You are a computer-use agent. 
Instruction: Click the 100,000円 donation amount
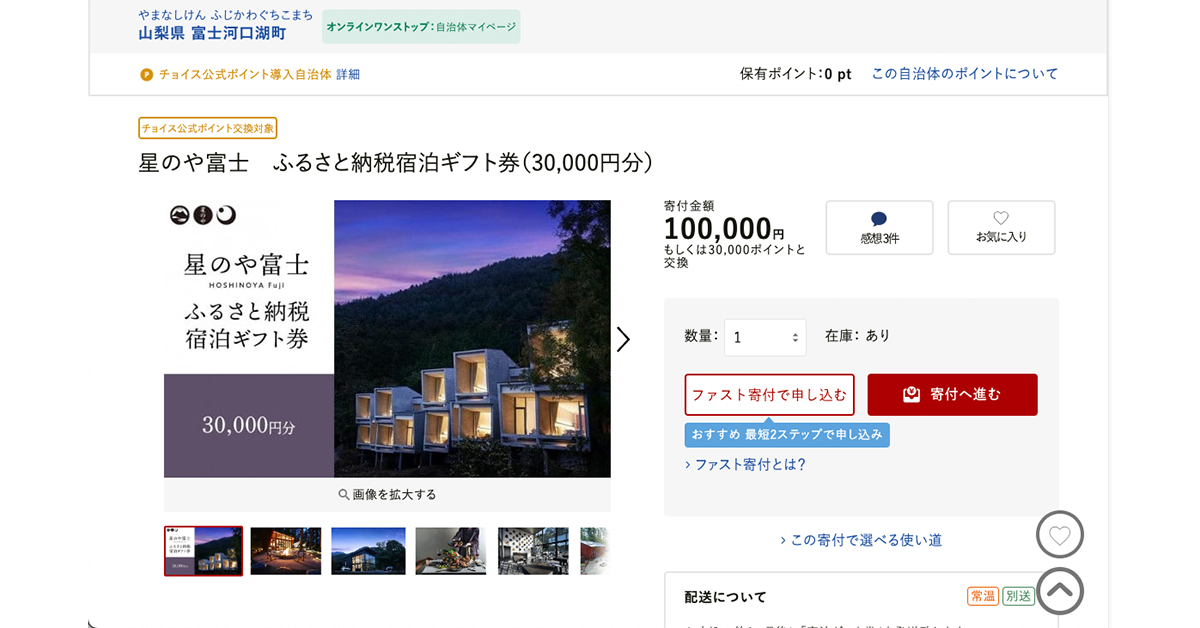[724, 229]
